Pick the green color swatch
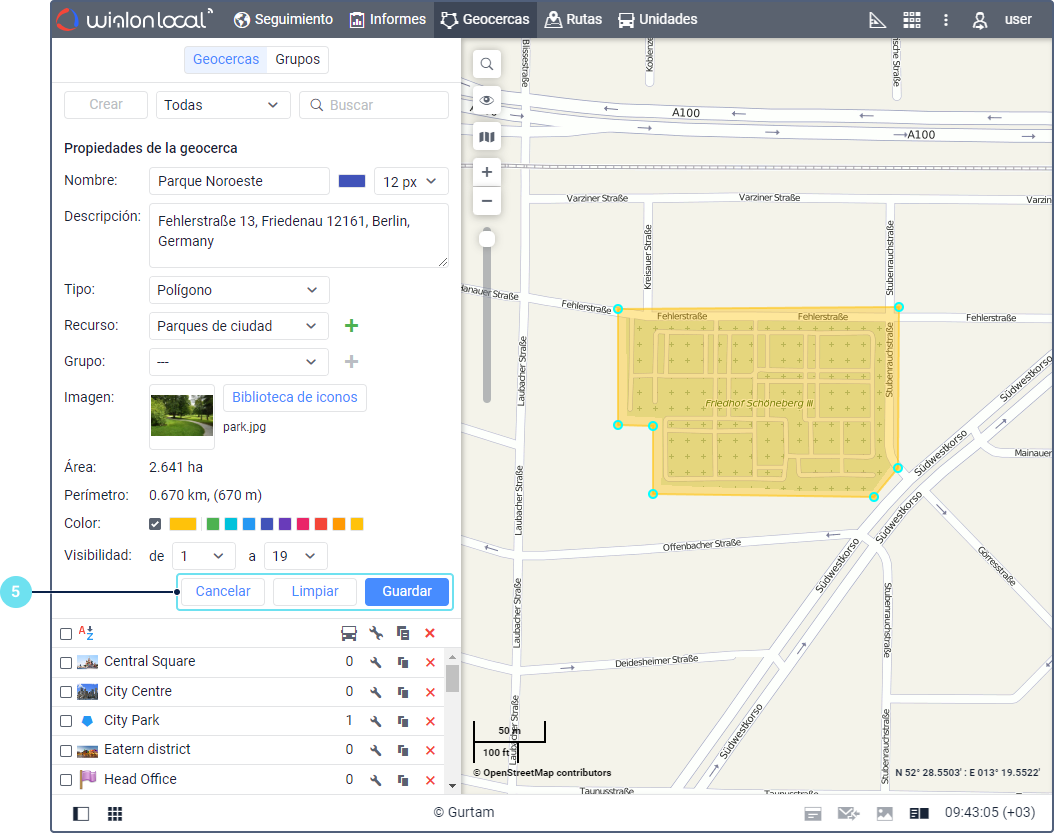Image resolution: width=1054 pixels, height=833 pixels. (x=213, y=524)
